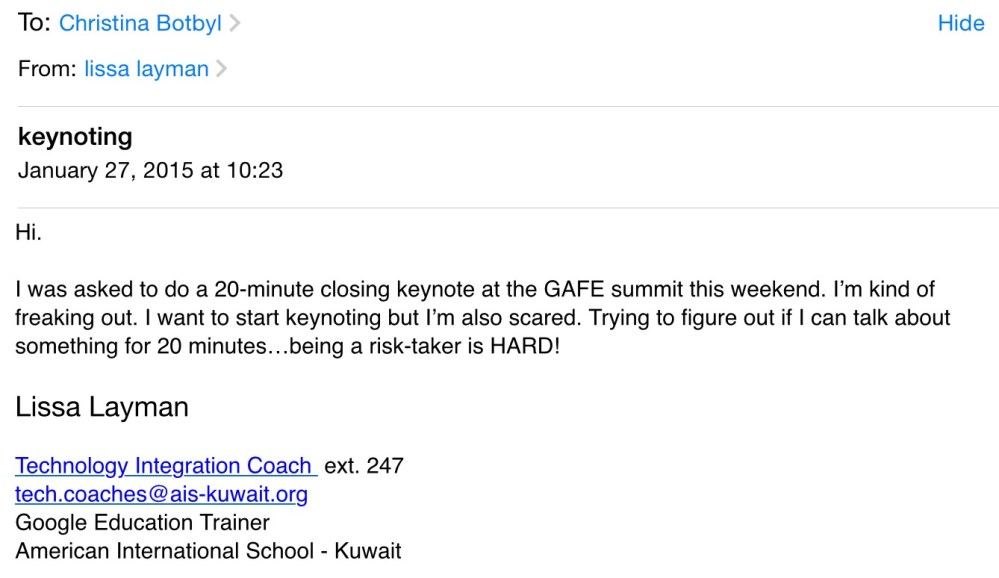Select American International School - Kuwait text
999x578 pixels.
(x=208, y=550)
